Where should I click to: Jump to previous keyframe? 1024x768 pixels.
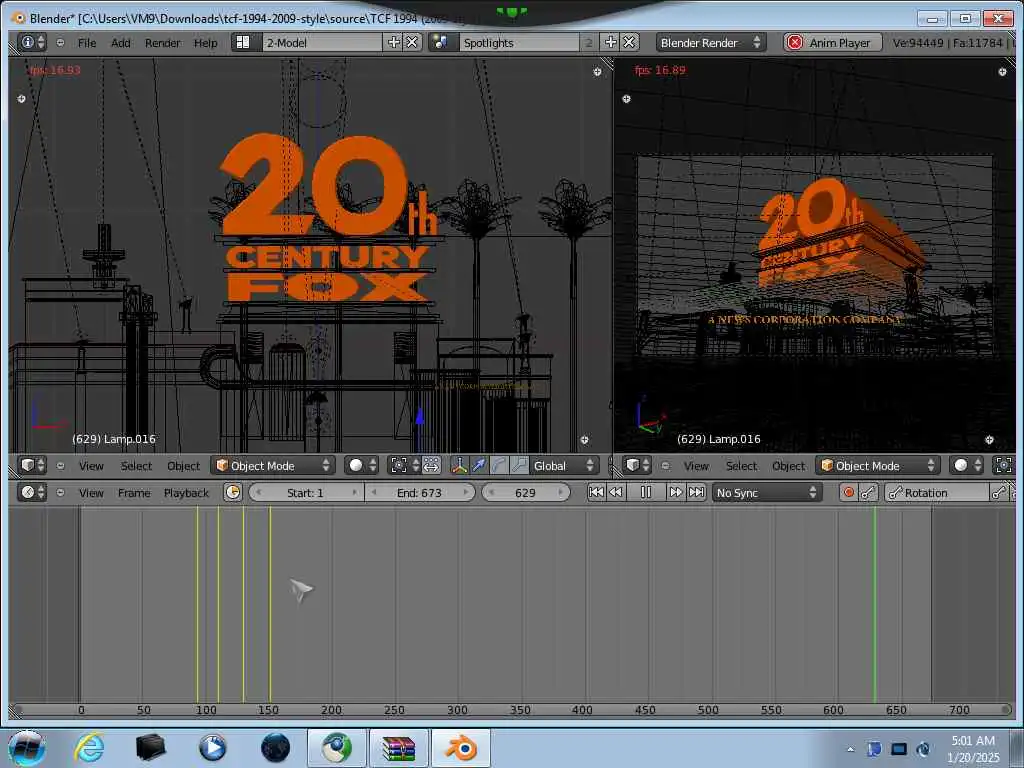(615, 492)
